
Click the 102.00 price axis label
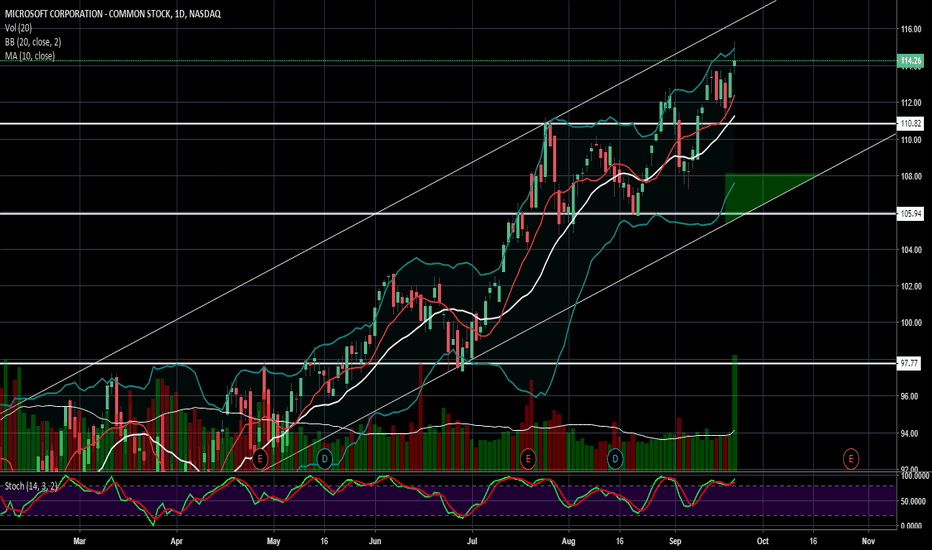(x=911, y=287)
